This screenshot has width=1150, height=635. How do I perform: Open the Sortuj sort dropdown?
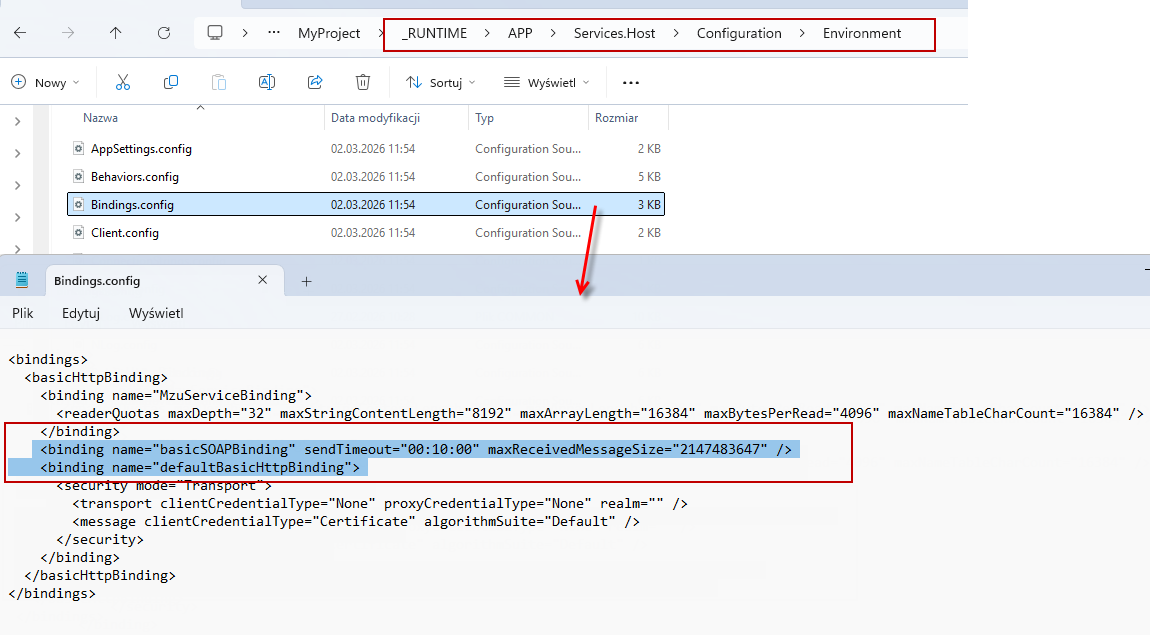click(x=441, y=83)
